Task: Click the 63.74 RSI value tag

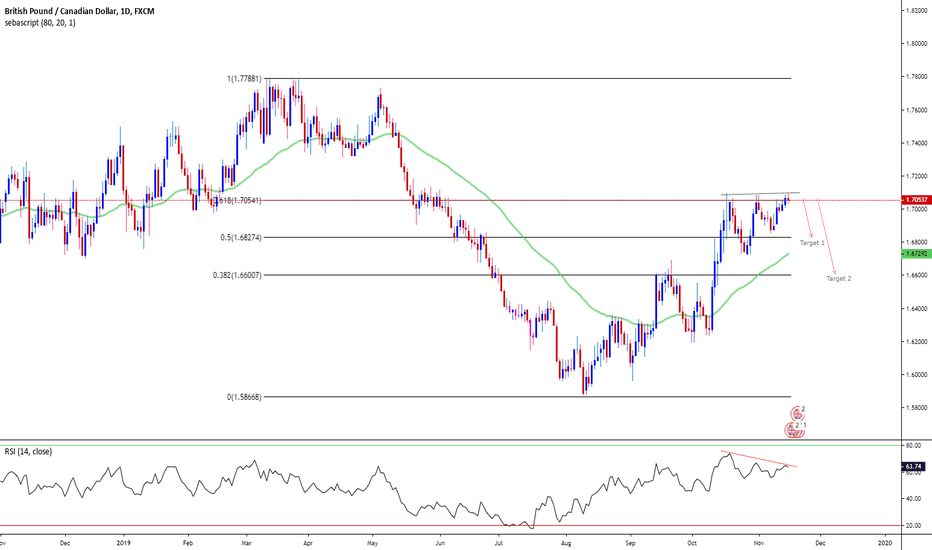Action: 912,465
